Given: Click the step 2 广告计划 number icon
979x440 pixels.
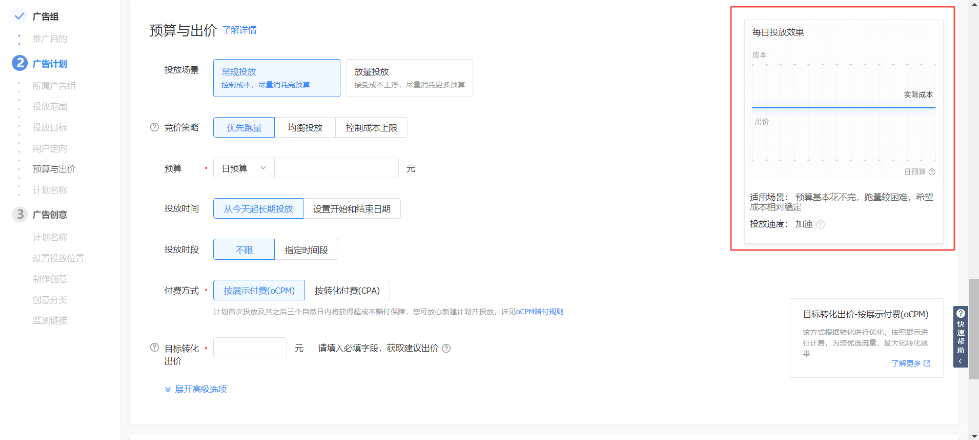Looking at the screenshot, I should (19, 63).
